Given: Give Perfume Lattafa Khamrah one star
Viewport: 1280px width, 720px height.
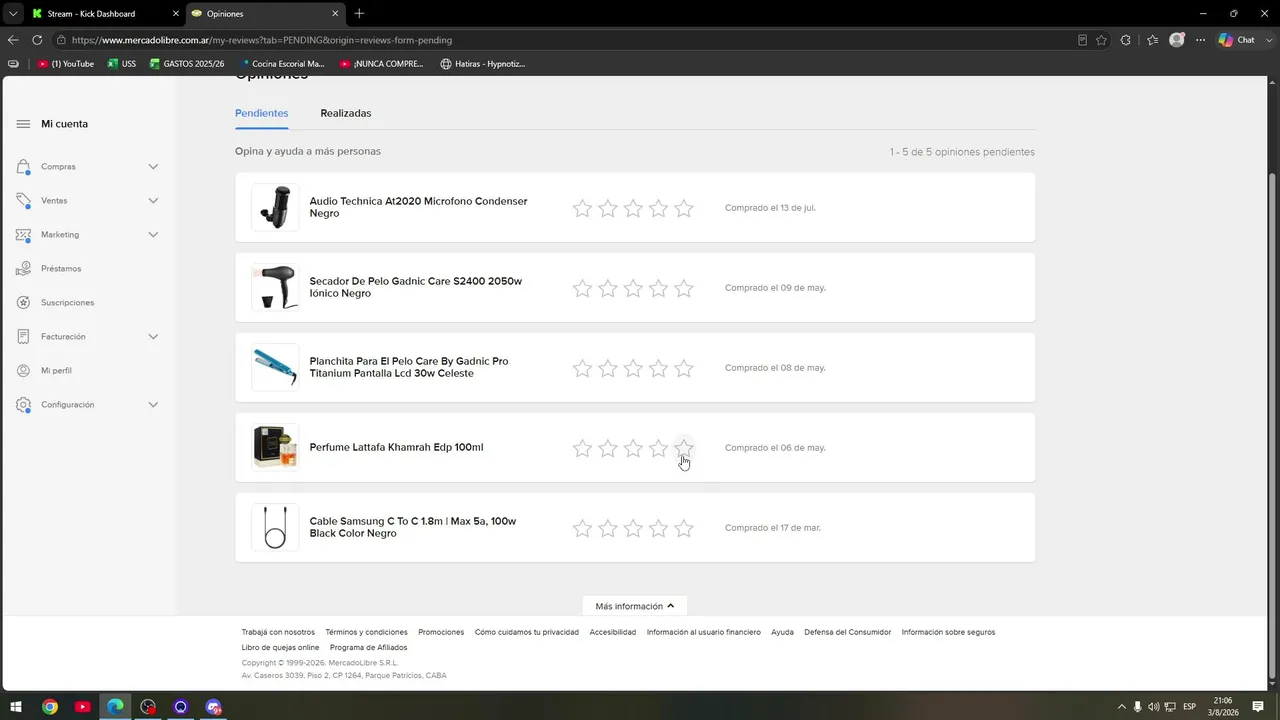Looking at the screenshot, I should 582,448.
